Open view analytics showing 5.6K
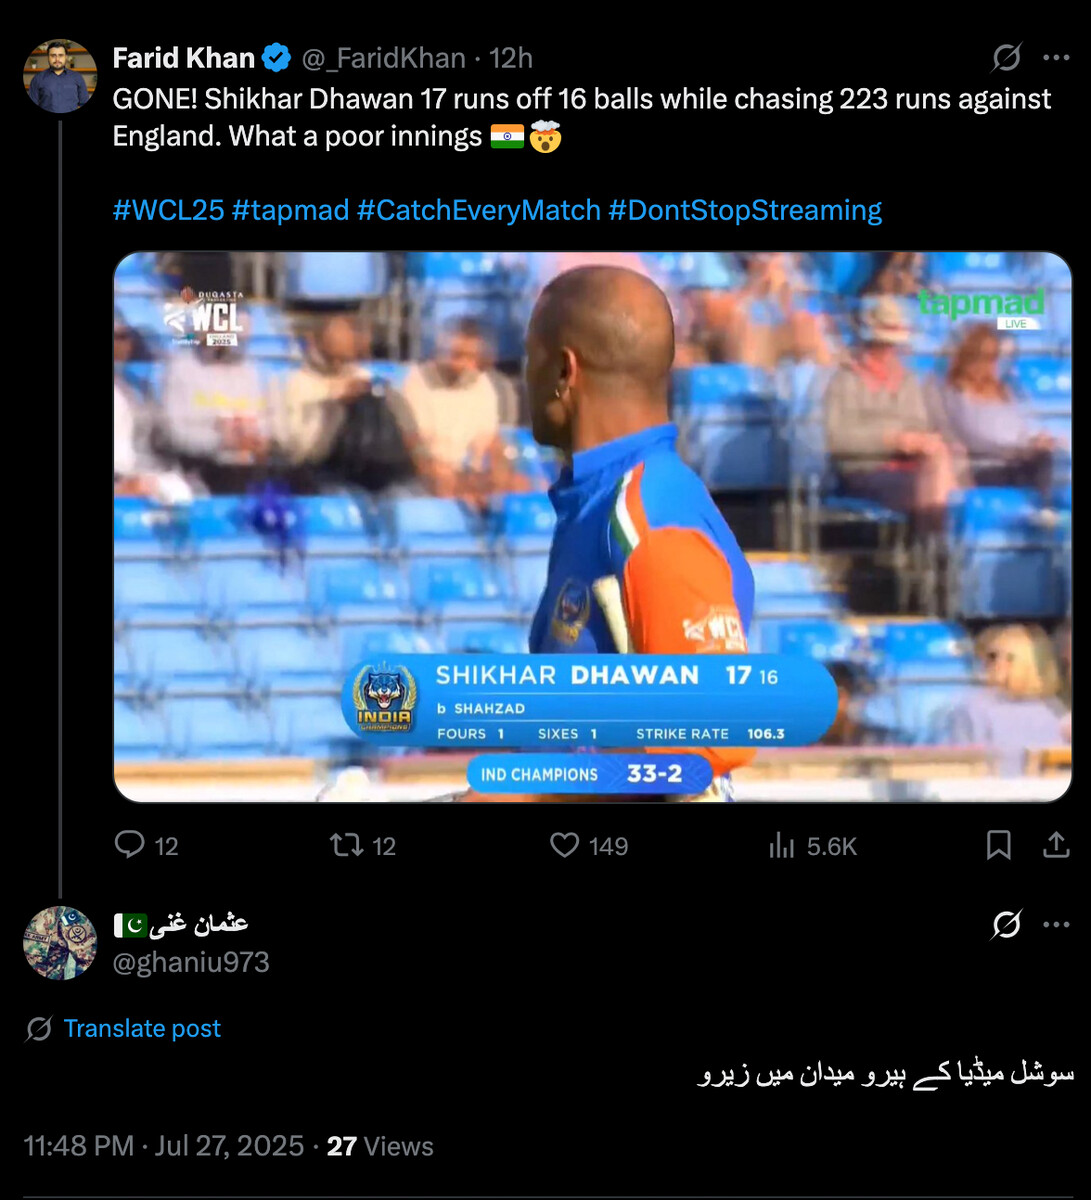The image size is (1091, 1200). pyautogui.click(x=782, y=846)
